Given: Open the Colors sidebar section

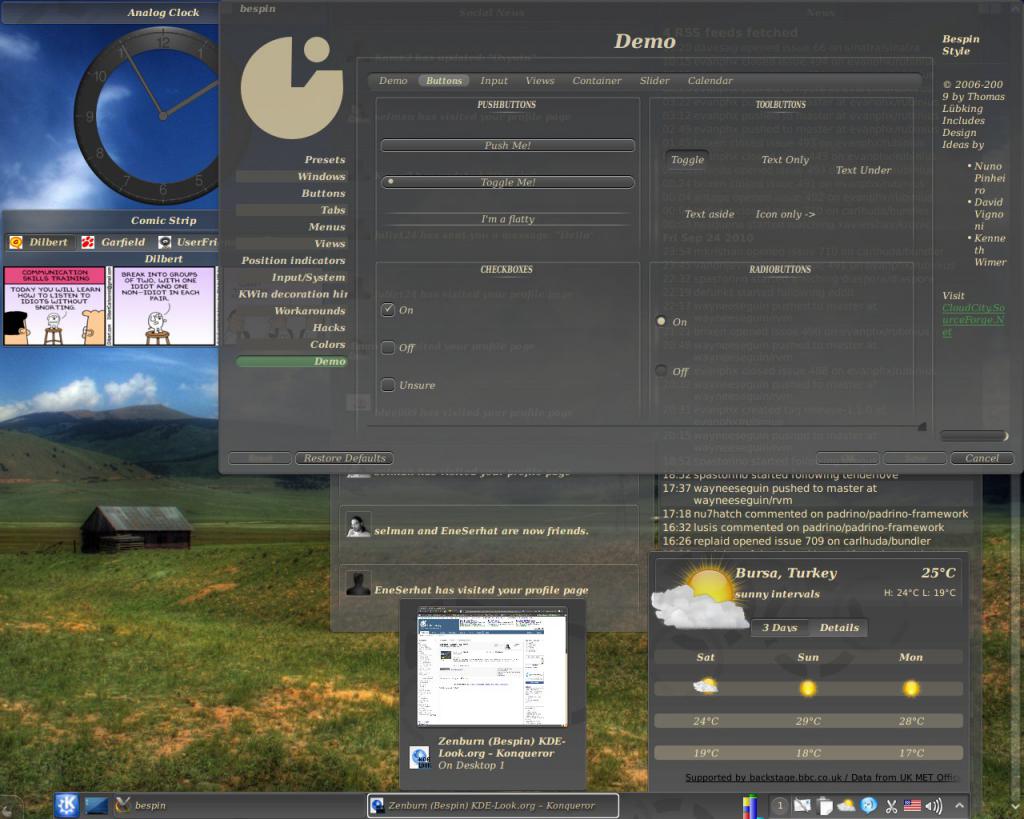Looking at the screenshot, I should pyautogui.click(x=292, y=344).
